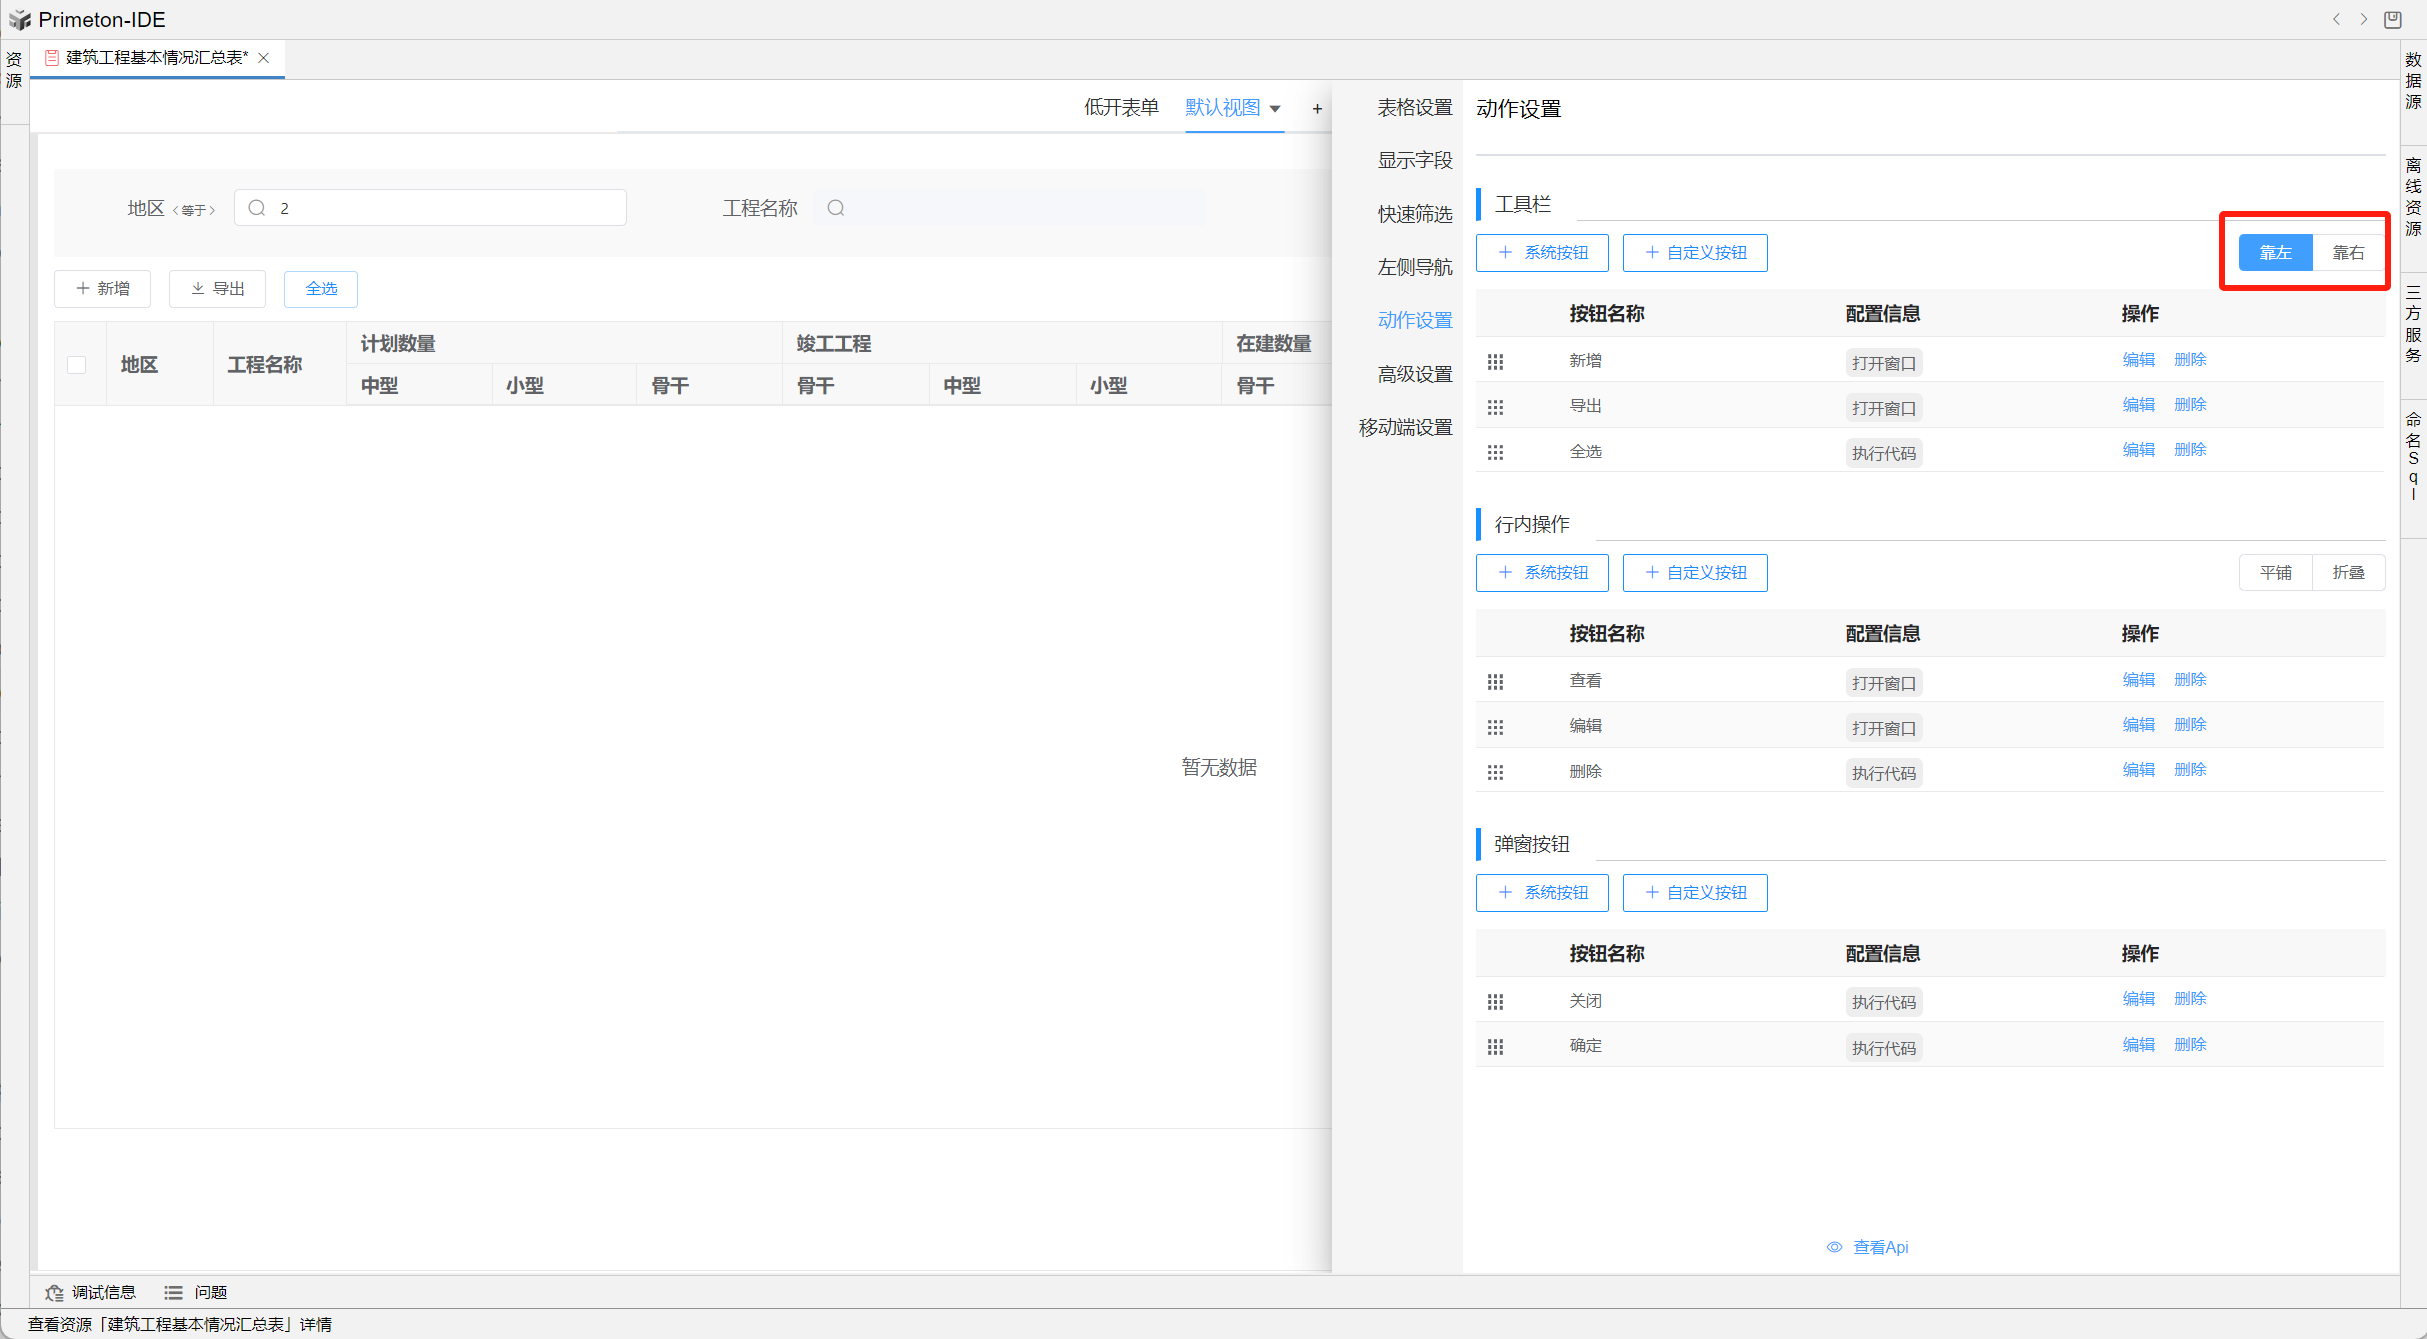Viewport: 2427px width, 1339px height.
Task: Expand the 默认视图 dropdown arrow
Action: point(1275,108)
